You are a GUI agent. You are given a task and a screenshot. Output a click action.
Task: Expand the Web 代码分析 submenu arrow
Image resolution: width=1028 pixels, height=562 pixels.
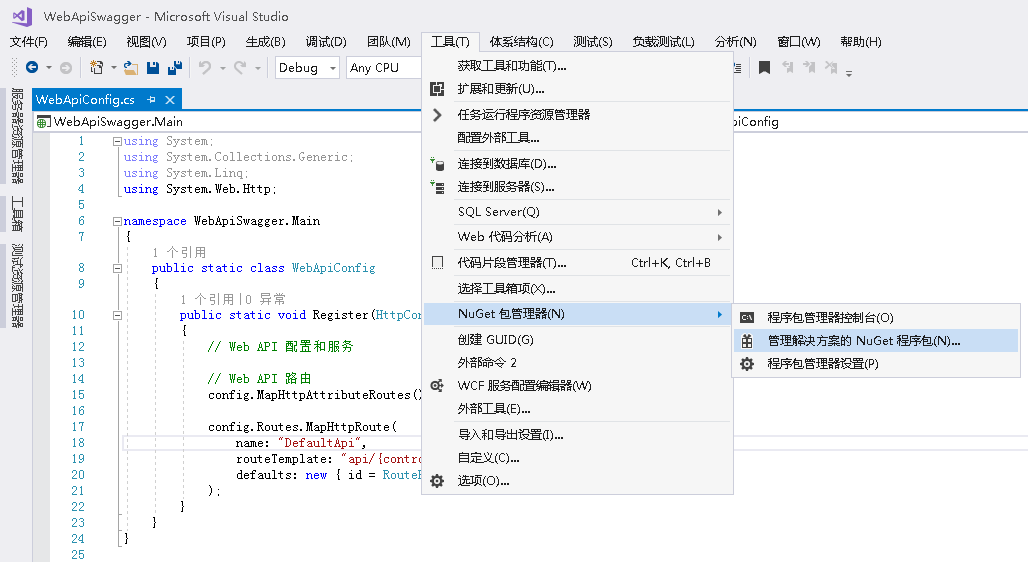pos(720,237)
